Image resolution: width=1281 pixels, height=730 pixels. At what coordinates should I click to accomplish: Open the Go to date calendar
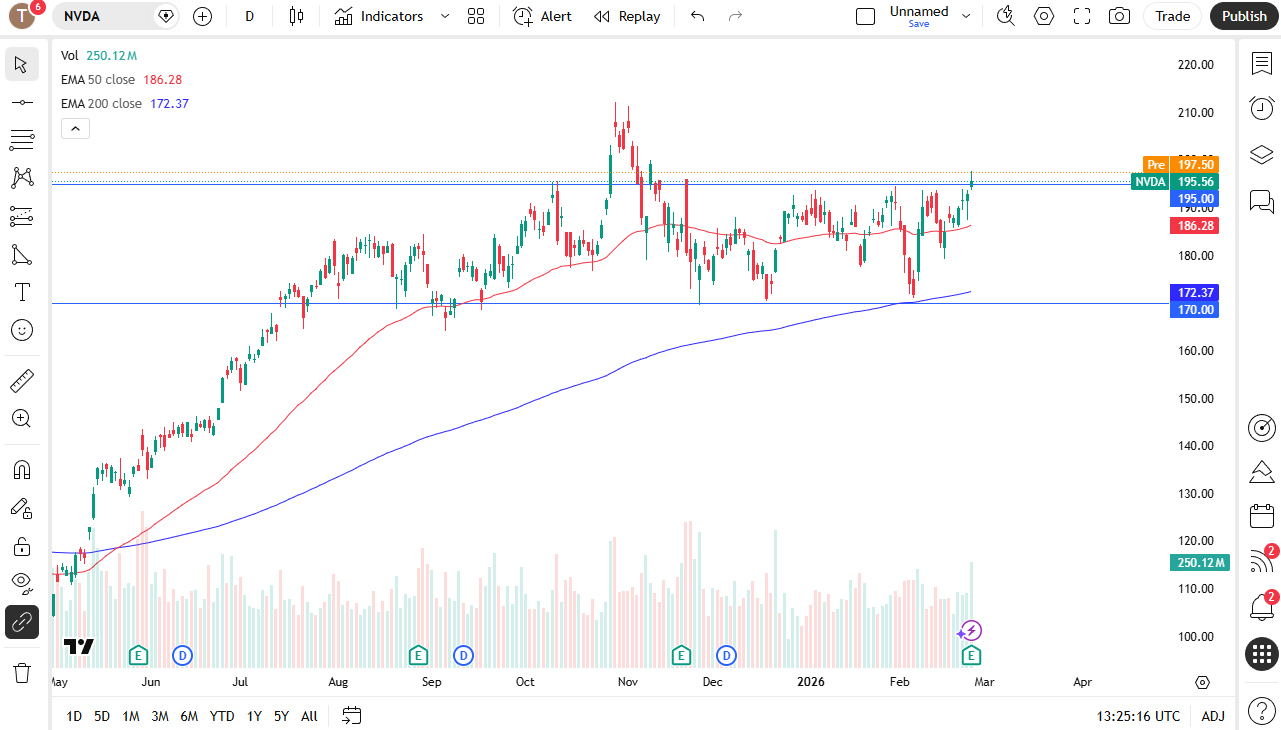(x=351, y=716)
